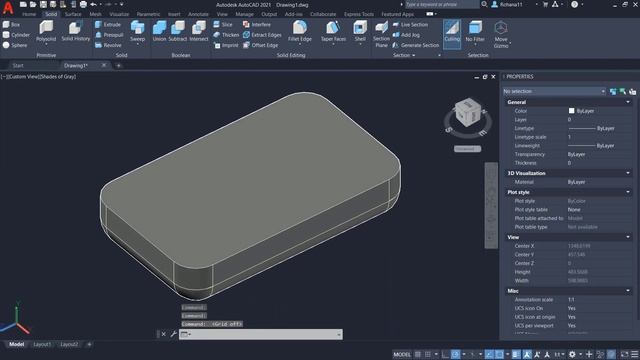Click the Union boolean tool
This screenshot has width=640, height=360.
click(x=159, y=31)
